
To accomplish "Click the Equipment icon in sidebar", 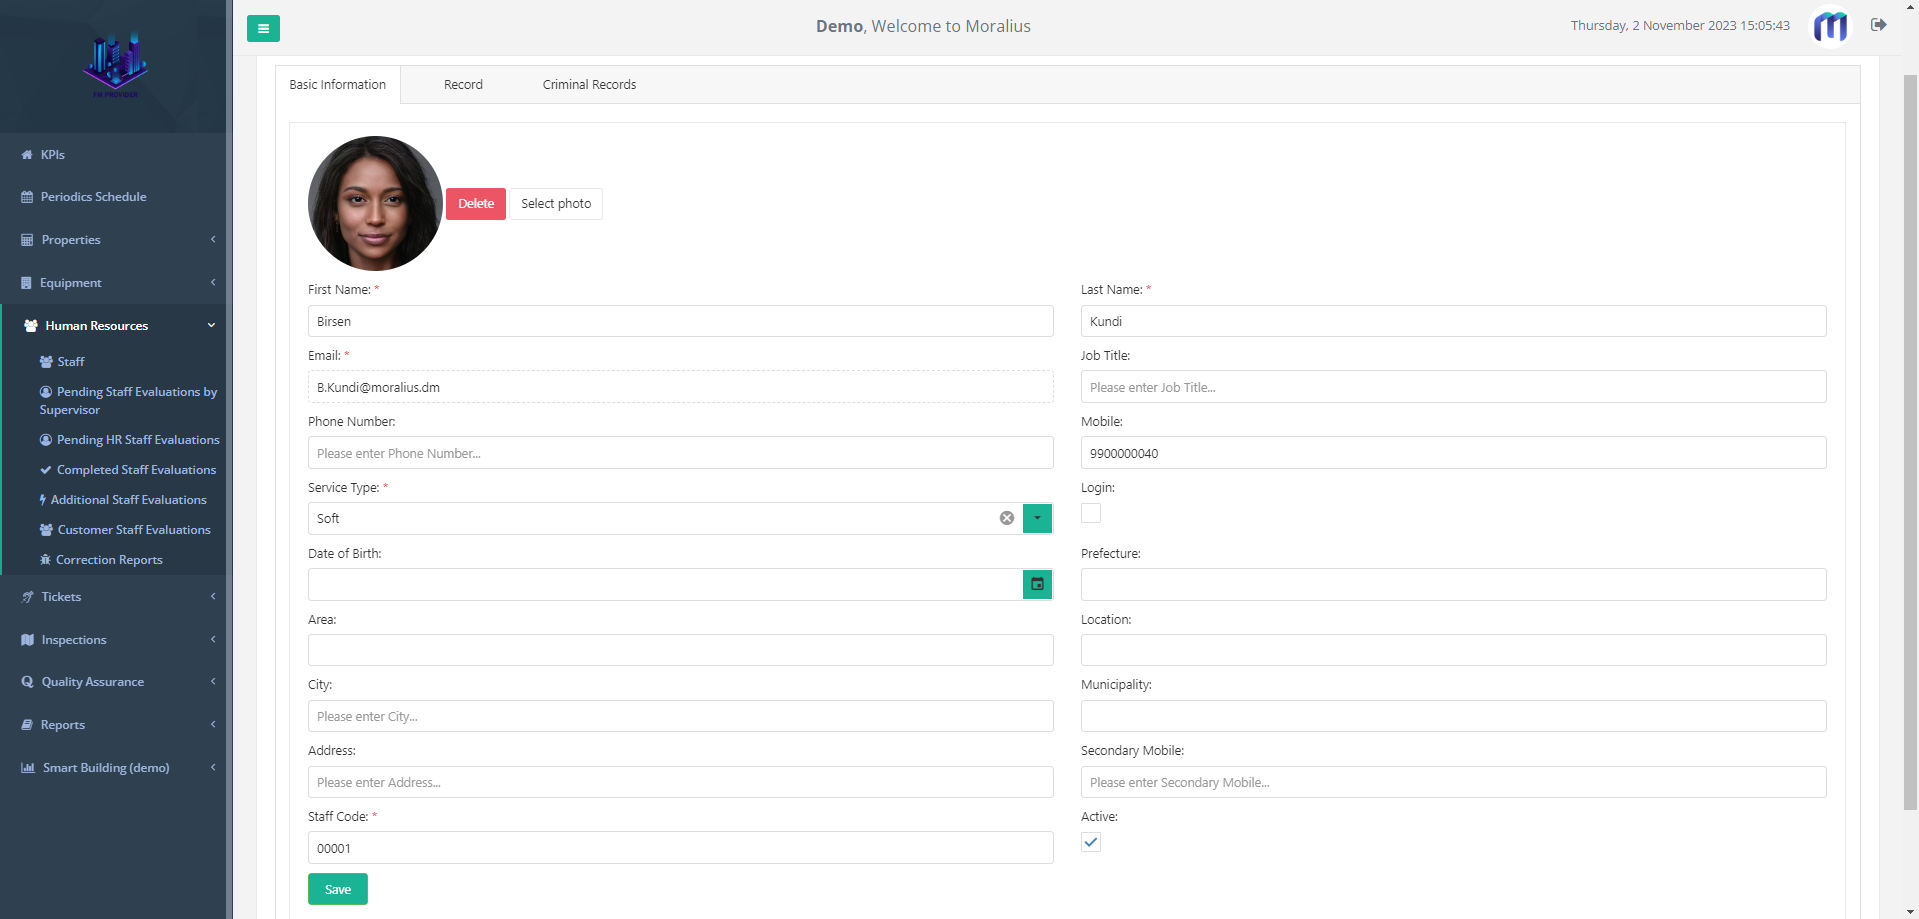I will pyautogui.click(x=26, y=283).
